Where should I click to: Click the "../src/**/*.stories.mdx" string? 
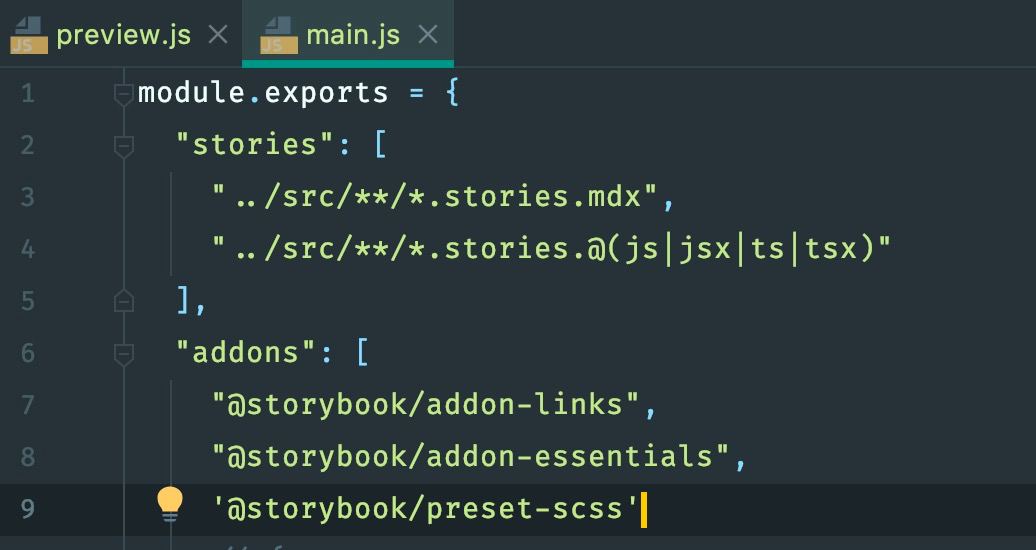coord(435,196)
